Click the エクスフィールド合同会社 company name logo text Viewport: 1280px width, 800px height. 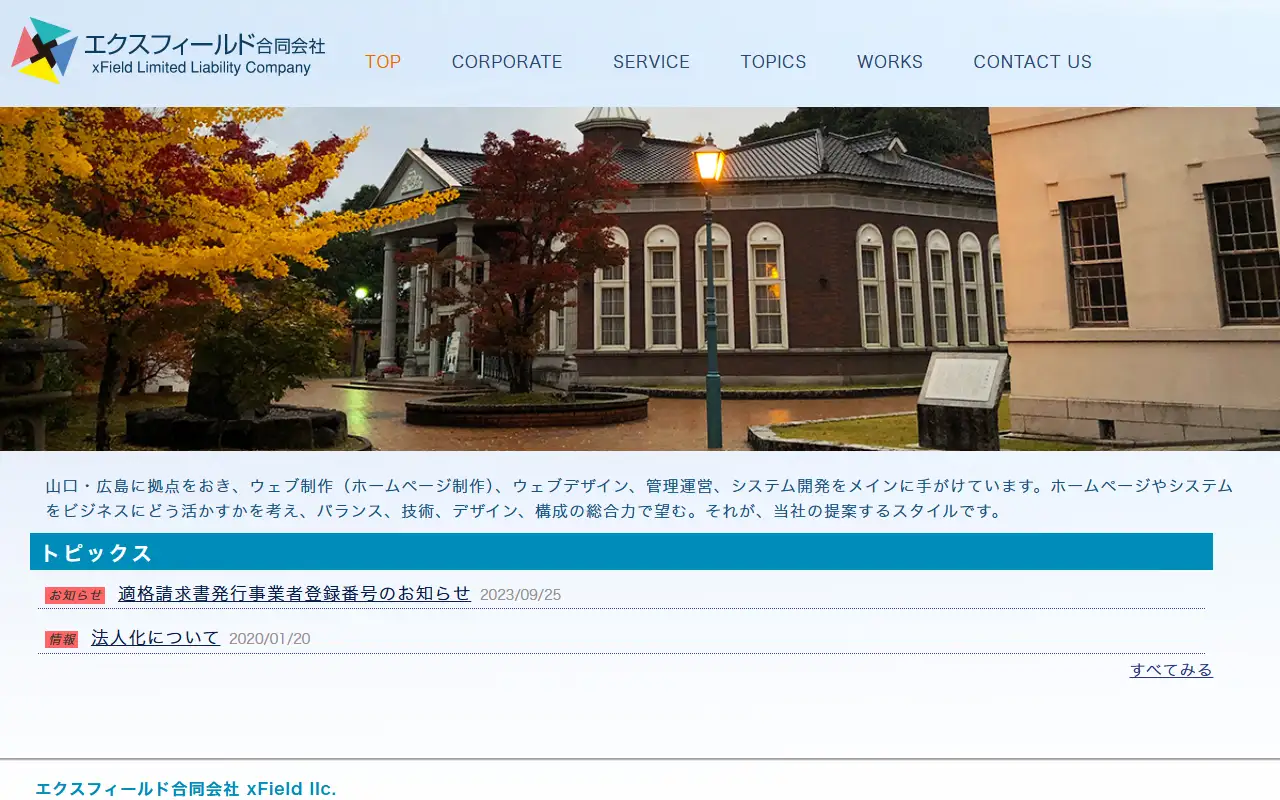click(205, 45)
